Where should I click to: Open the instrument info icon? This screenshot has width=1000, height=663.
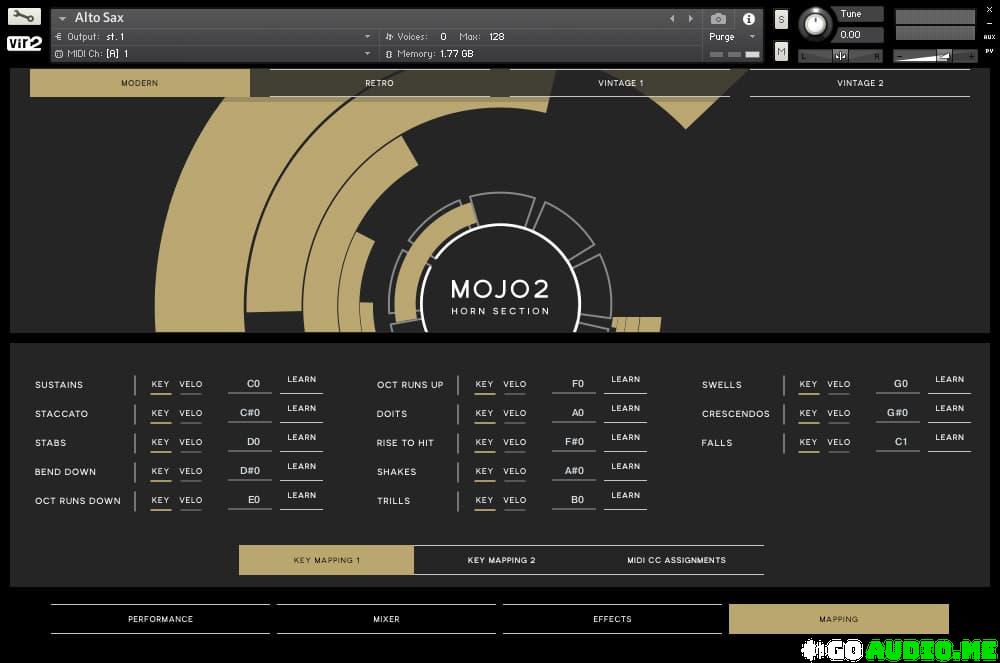[749, 19]
